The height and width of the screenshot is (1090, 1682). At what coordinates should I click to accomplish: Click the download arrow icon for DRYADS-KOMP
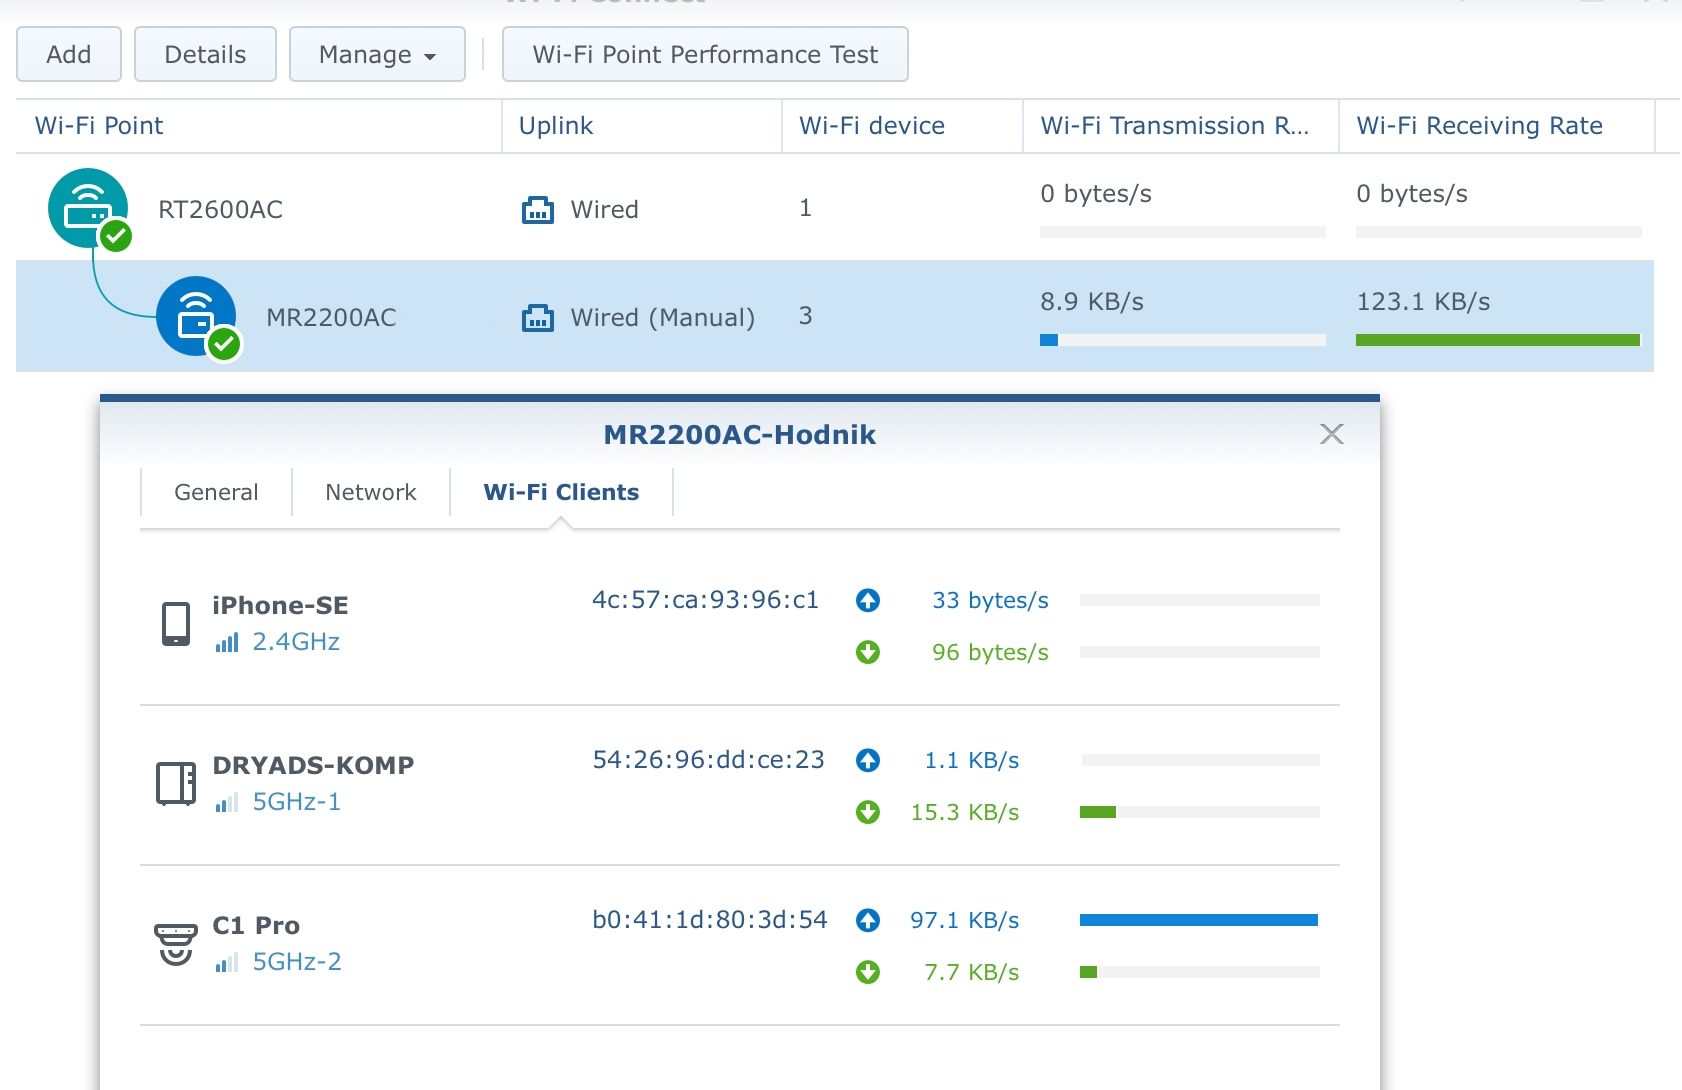868,812
